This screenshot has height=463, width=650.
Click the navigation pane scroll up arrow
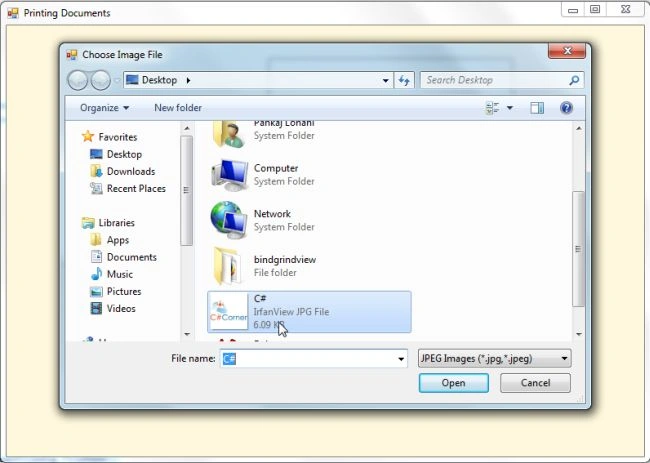click(x=187, y=128)
